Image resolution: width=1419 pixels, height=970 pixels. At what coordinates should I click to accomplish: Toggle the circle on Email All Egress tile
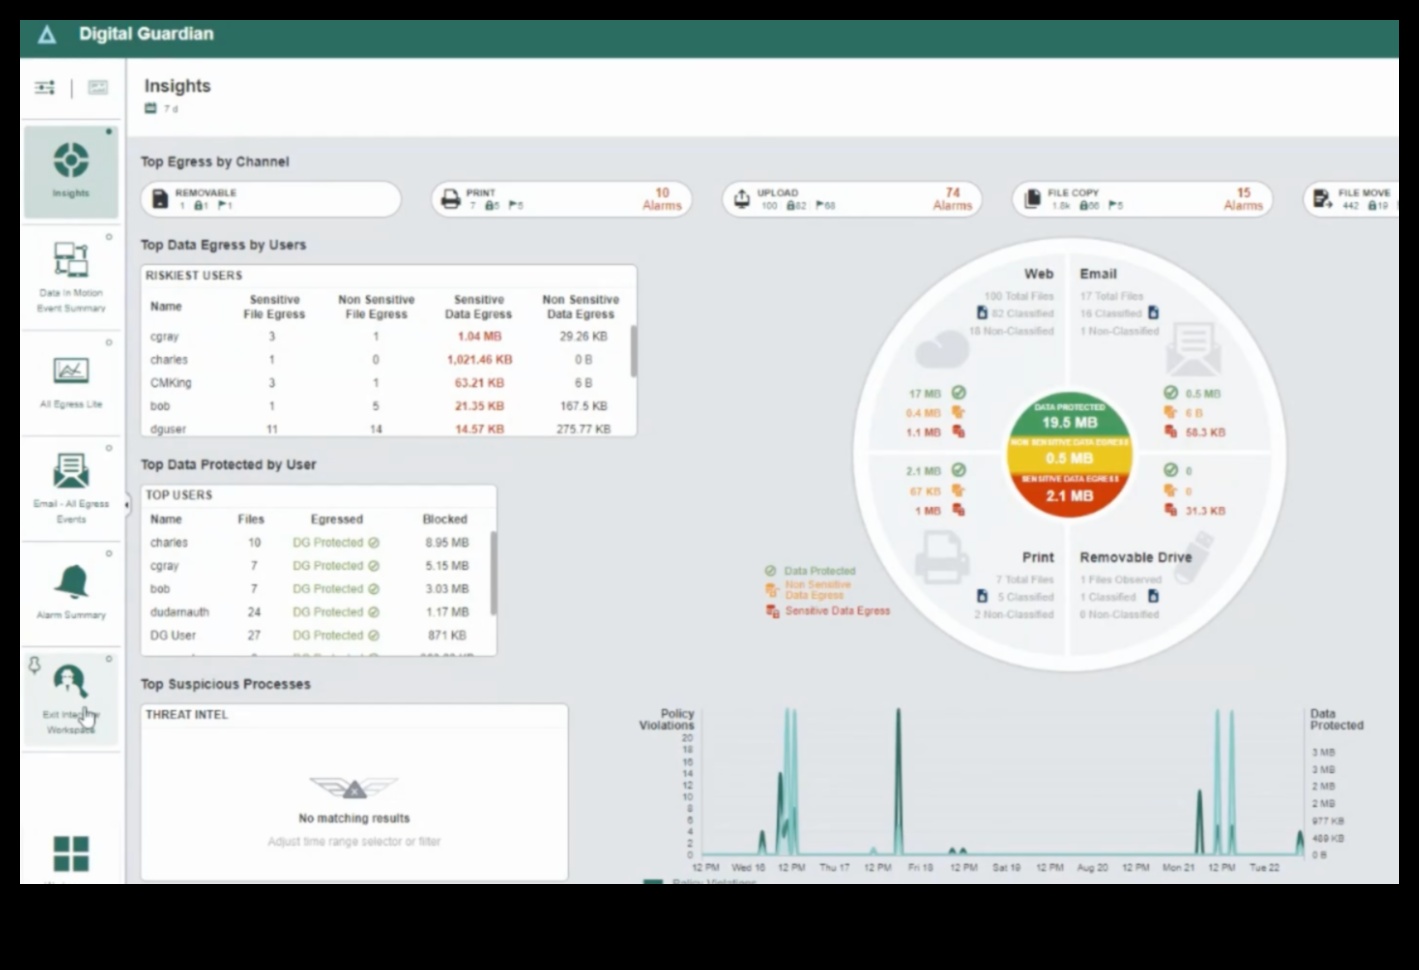point(109,448)
